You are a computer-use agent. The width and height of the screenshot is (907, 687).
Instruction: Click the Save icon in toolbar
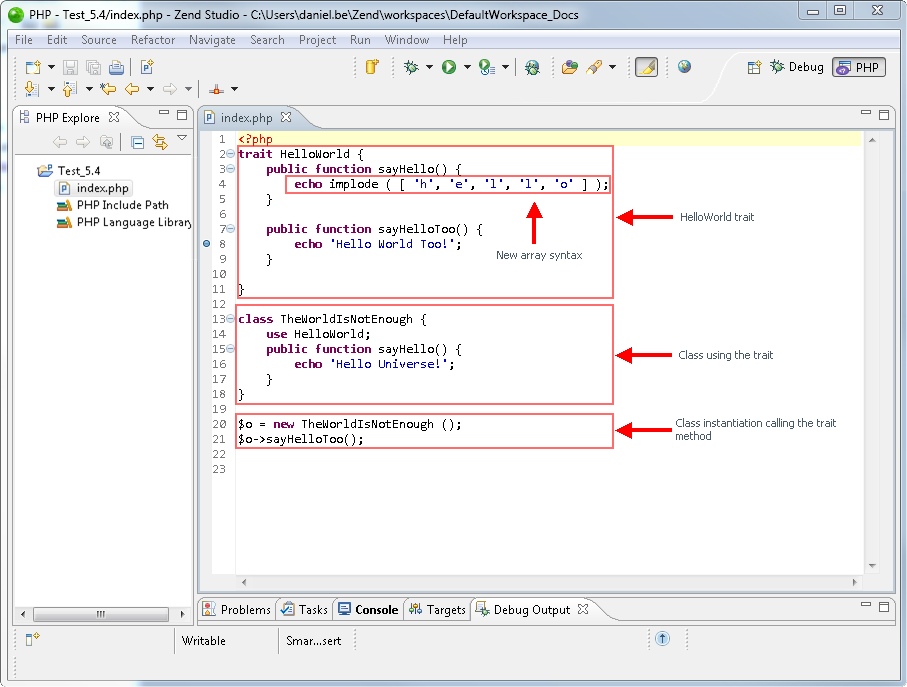[71, 67]
